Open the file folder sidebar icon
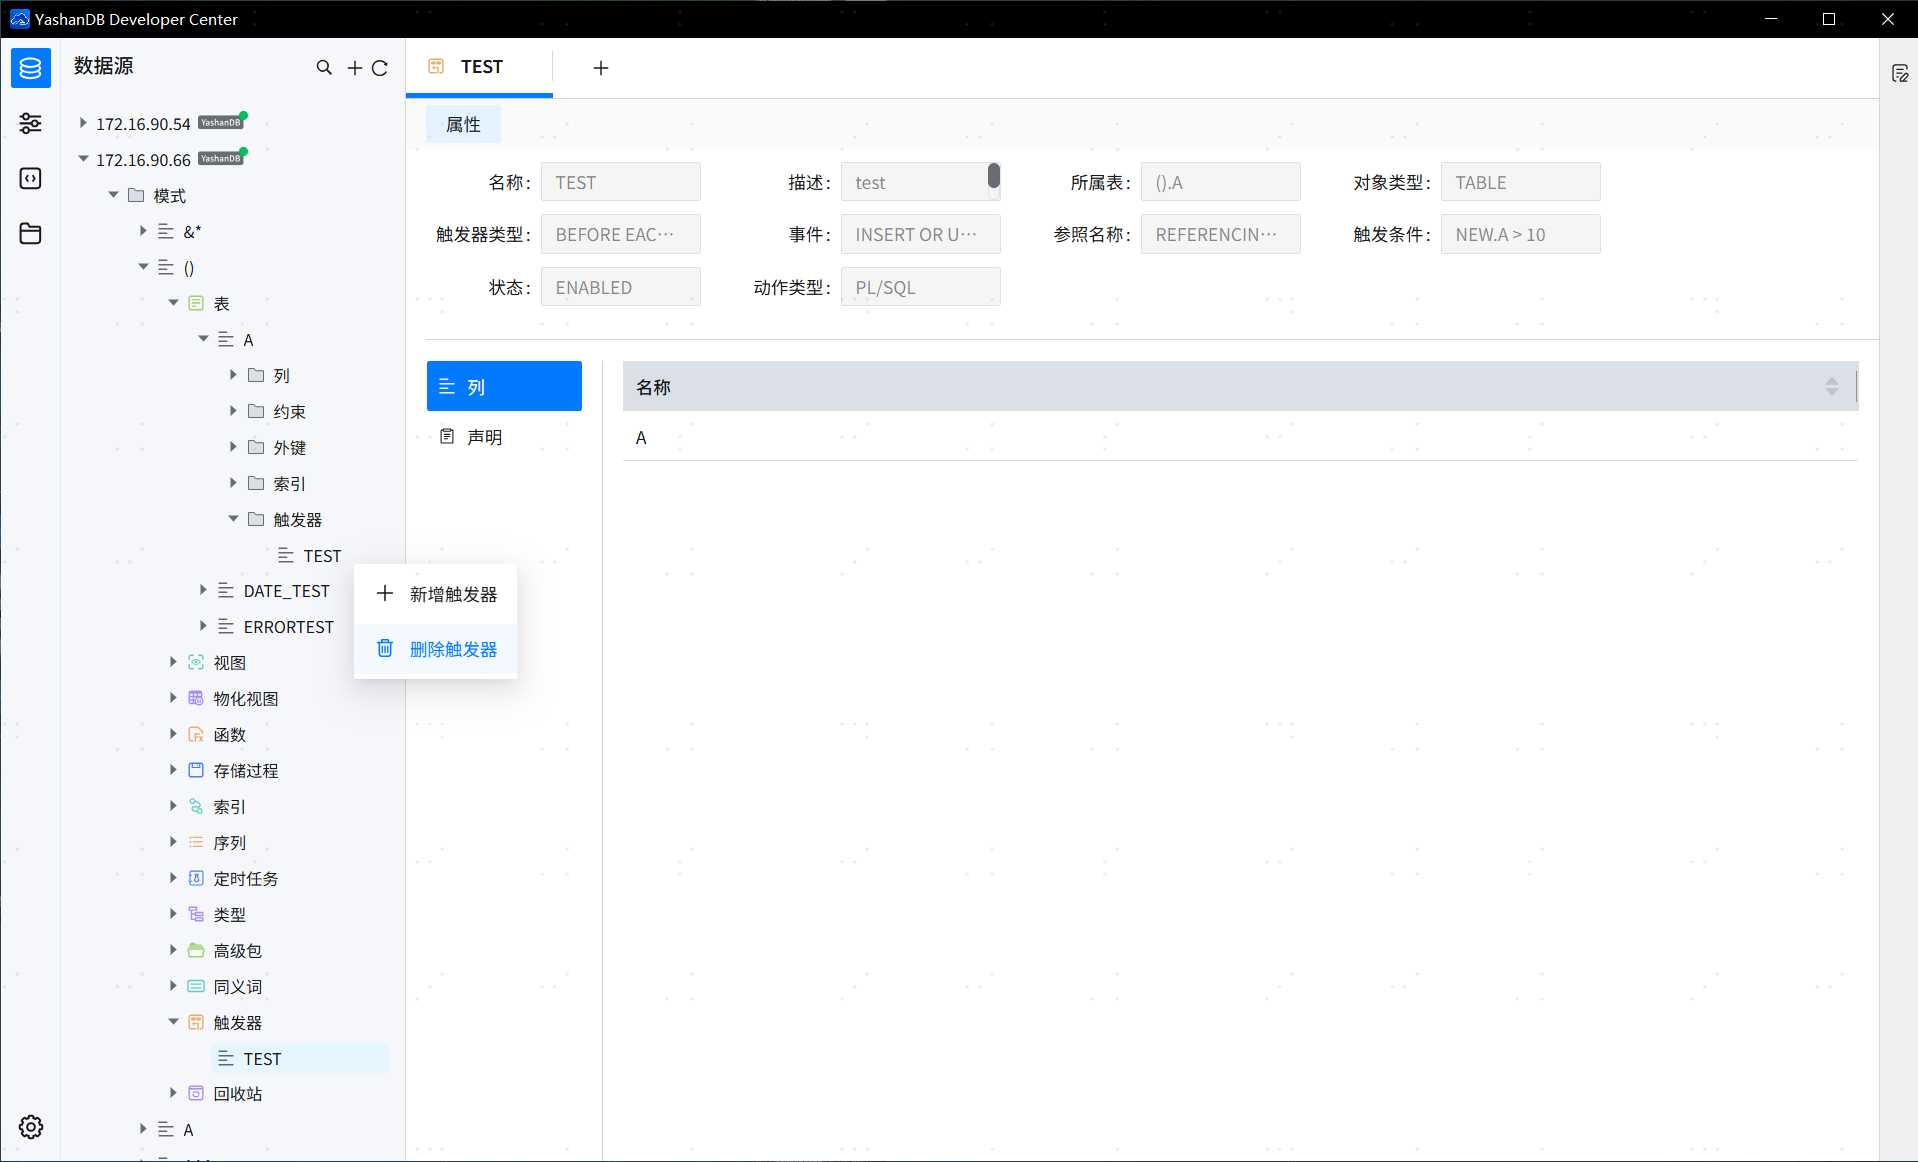Image resolution: width=1918 pixels, height=1162 pixels. pos(31,233)
